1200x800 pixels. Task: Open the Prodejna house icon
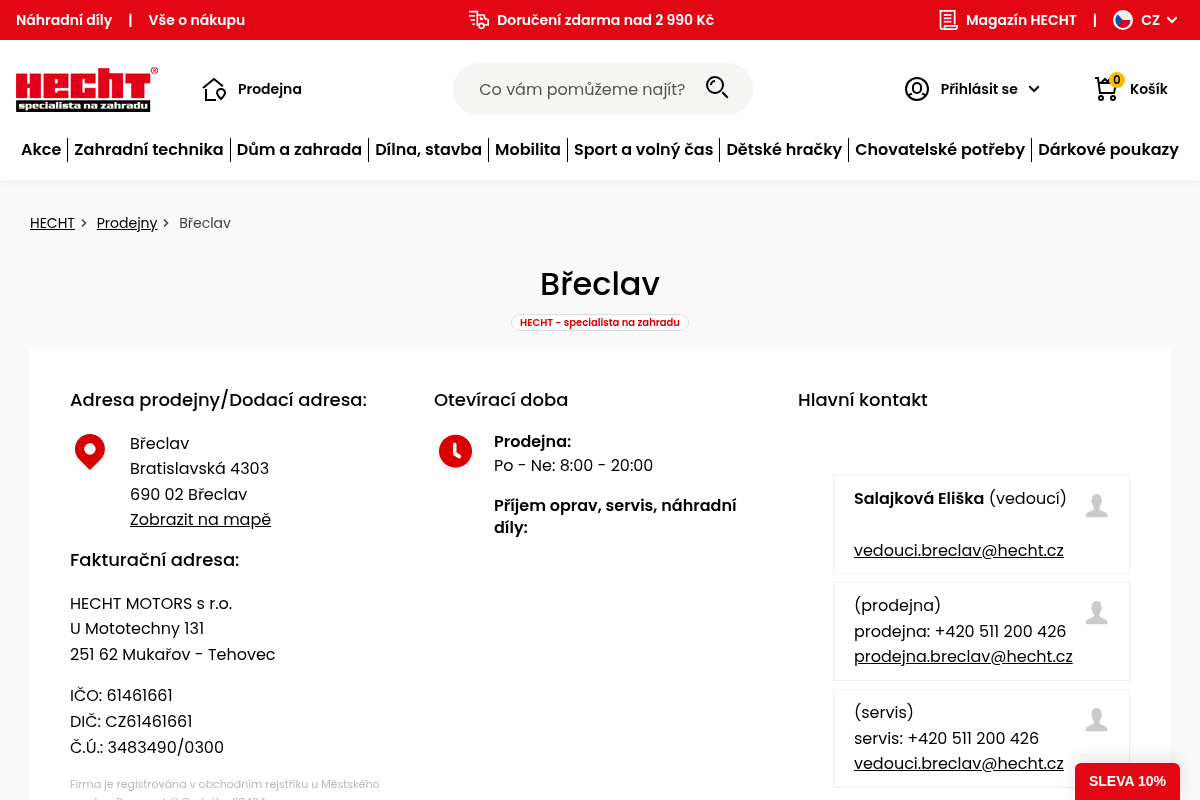[x=214, y=89]
